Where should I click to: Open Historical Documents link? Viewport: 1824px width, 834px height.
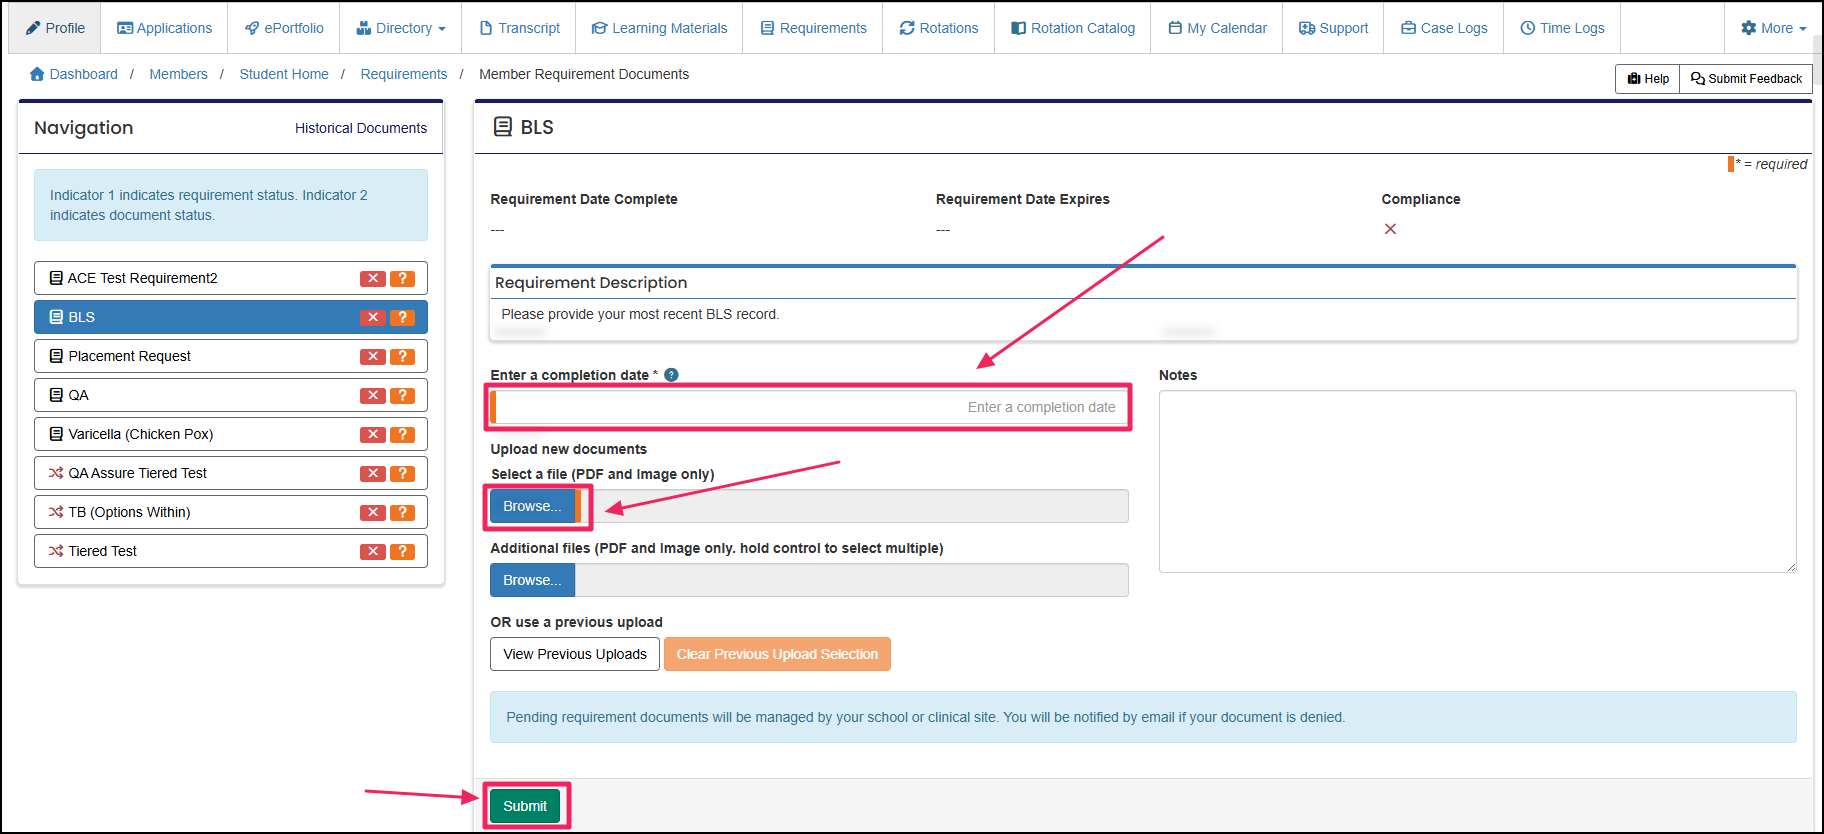(x=361, y=128)
